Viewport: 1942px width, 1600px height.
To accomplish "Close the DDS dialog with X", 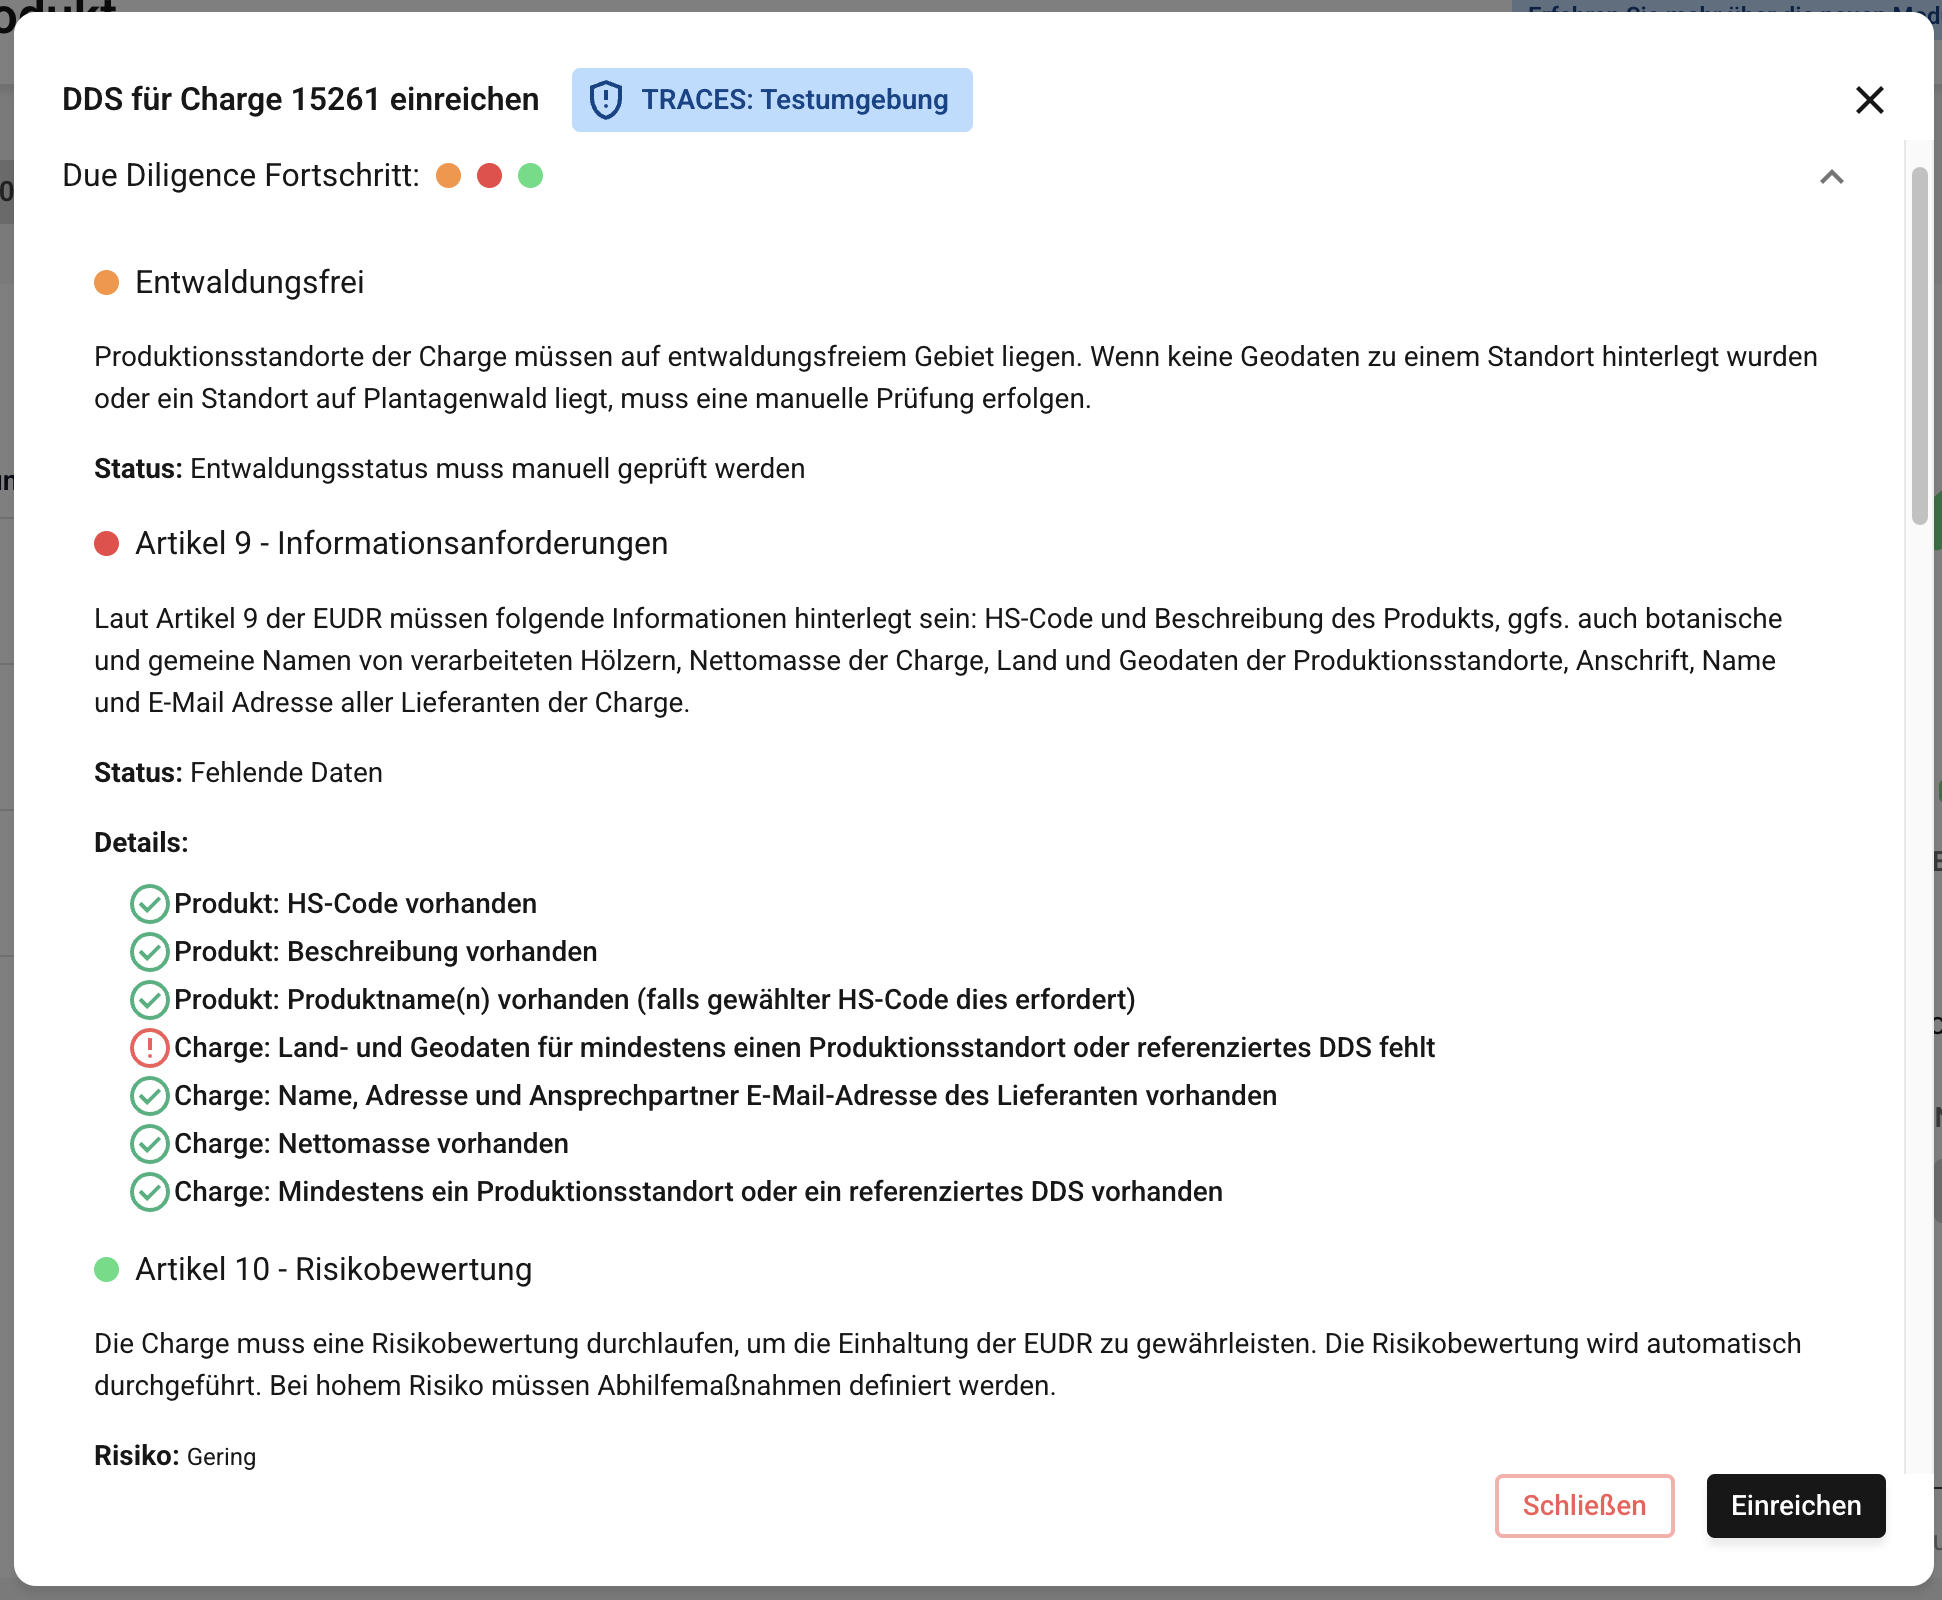I will [x=1869, y=100].
